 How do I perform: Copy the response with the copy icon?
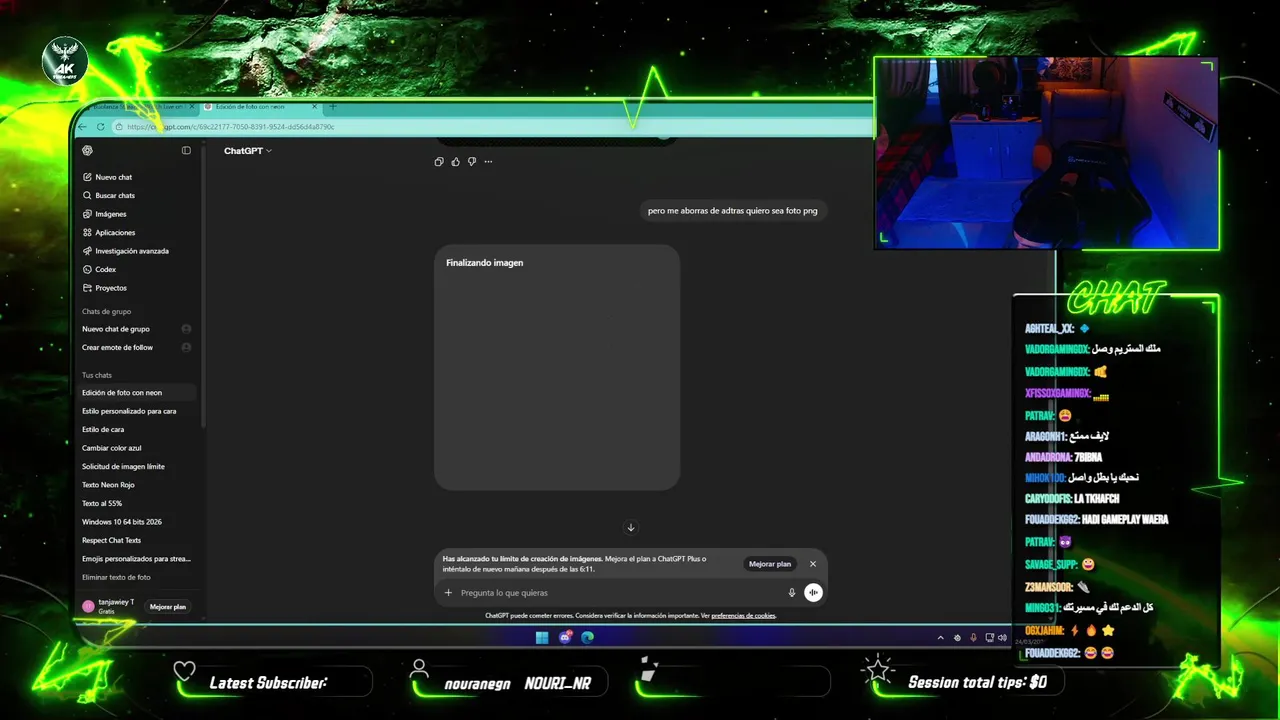pos(439,162)
